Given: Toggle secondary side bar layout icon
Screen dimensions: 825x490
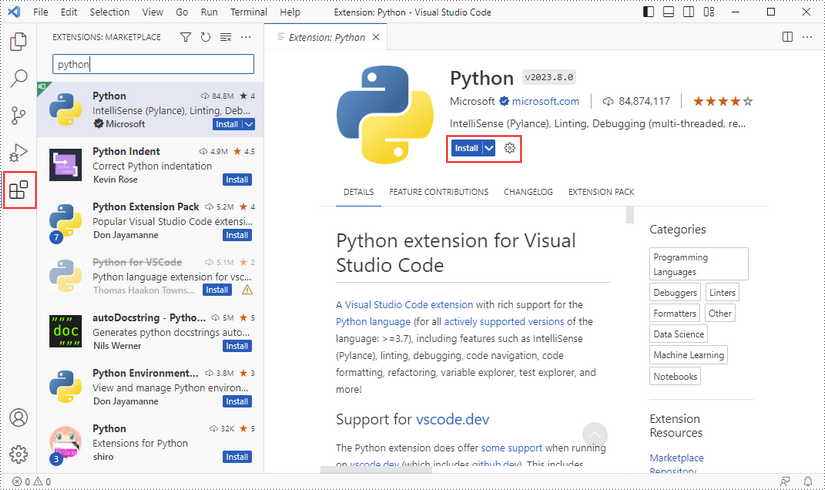Looking at the screenshot, I should [688, 12].
